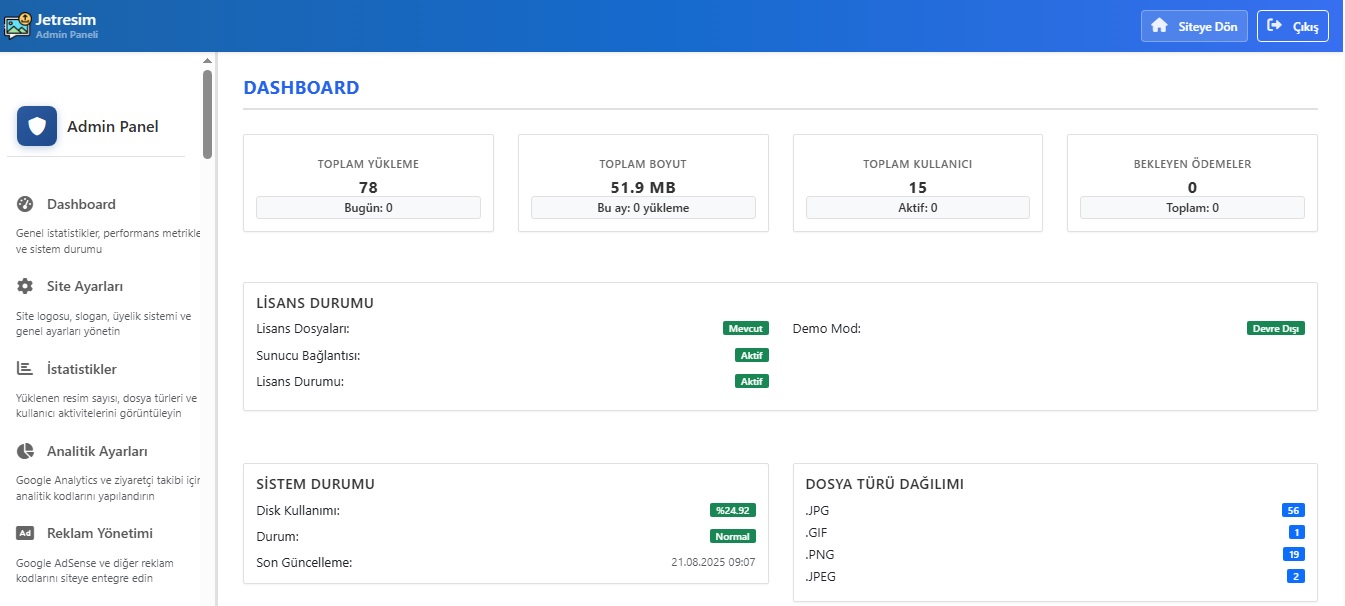The width and height of the screenshot is (1345, 606).
Task: Click the Mevcut badge for Lisans Dosyaları
Action: pyautogui.click(x=746, y=328)
